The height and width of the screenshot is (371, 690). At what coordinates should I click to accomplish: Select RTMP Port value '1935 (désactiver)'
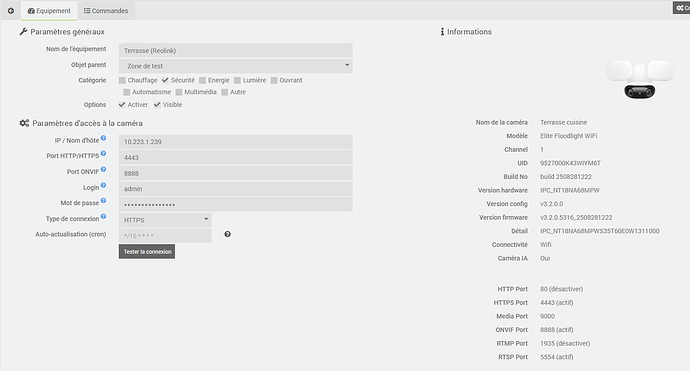565,343
